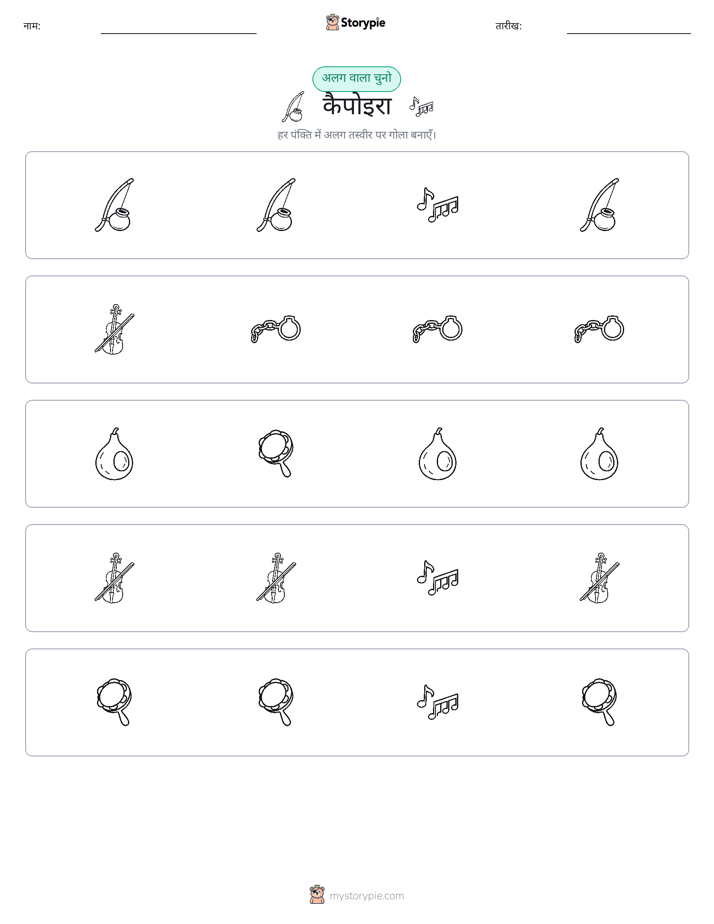
Task: Choose the music notes in the fifth row
Action: (x=438, y=702)
